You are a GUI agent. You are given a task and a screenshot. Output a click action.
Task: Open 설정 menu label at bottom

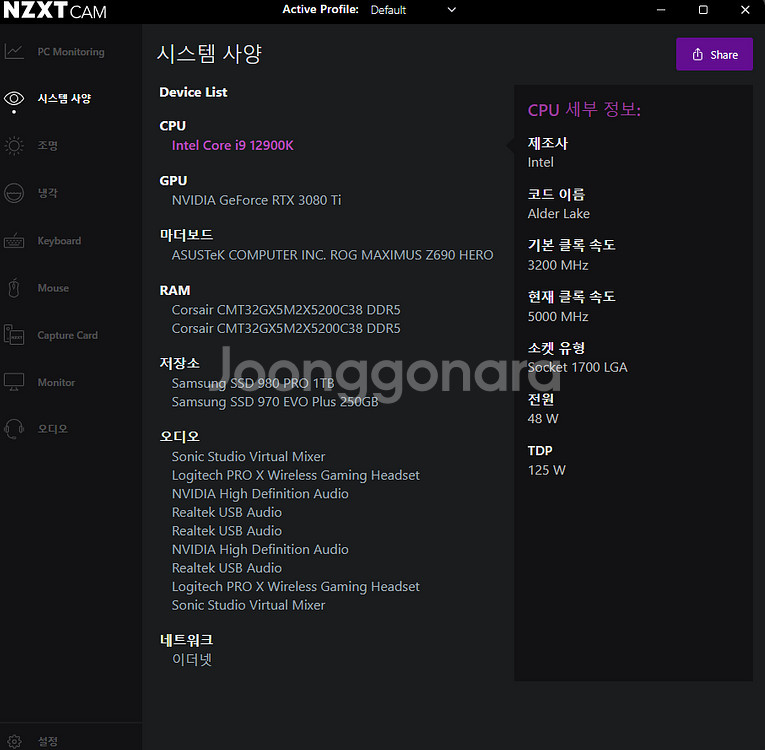click(x=48, y=742)
